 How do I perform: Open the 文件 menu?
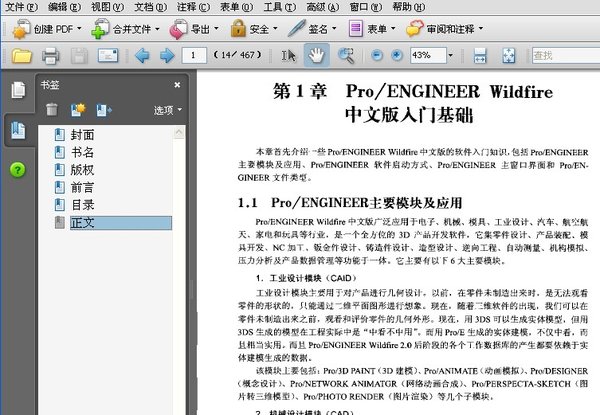point(21,7)
